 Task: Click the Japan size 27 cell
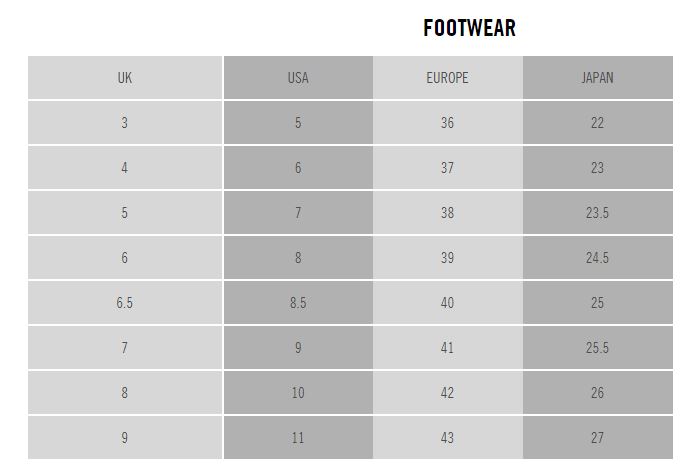point(597,437)
